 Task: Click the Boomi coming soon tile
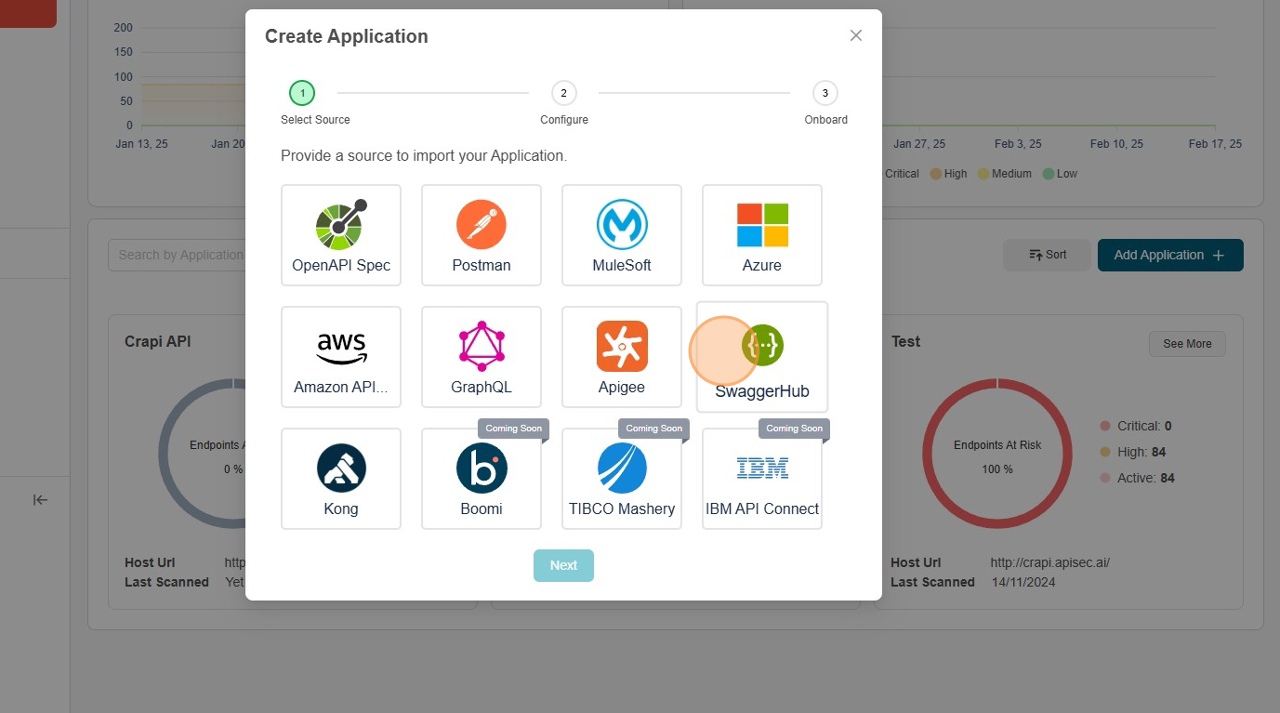coord(481,479)
